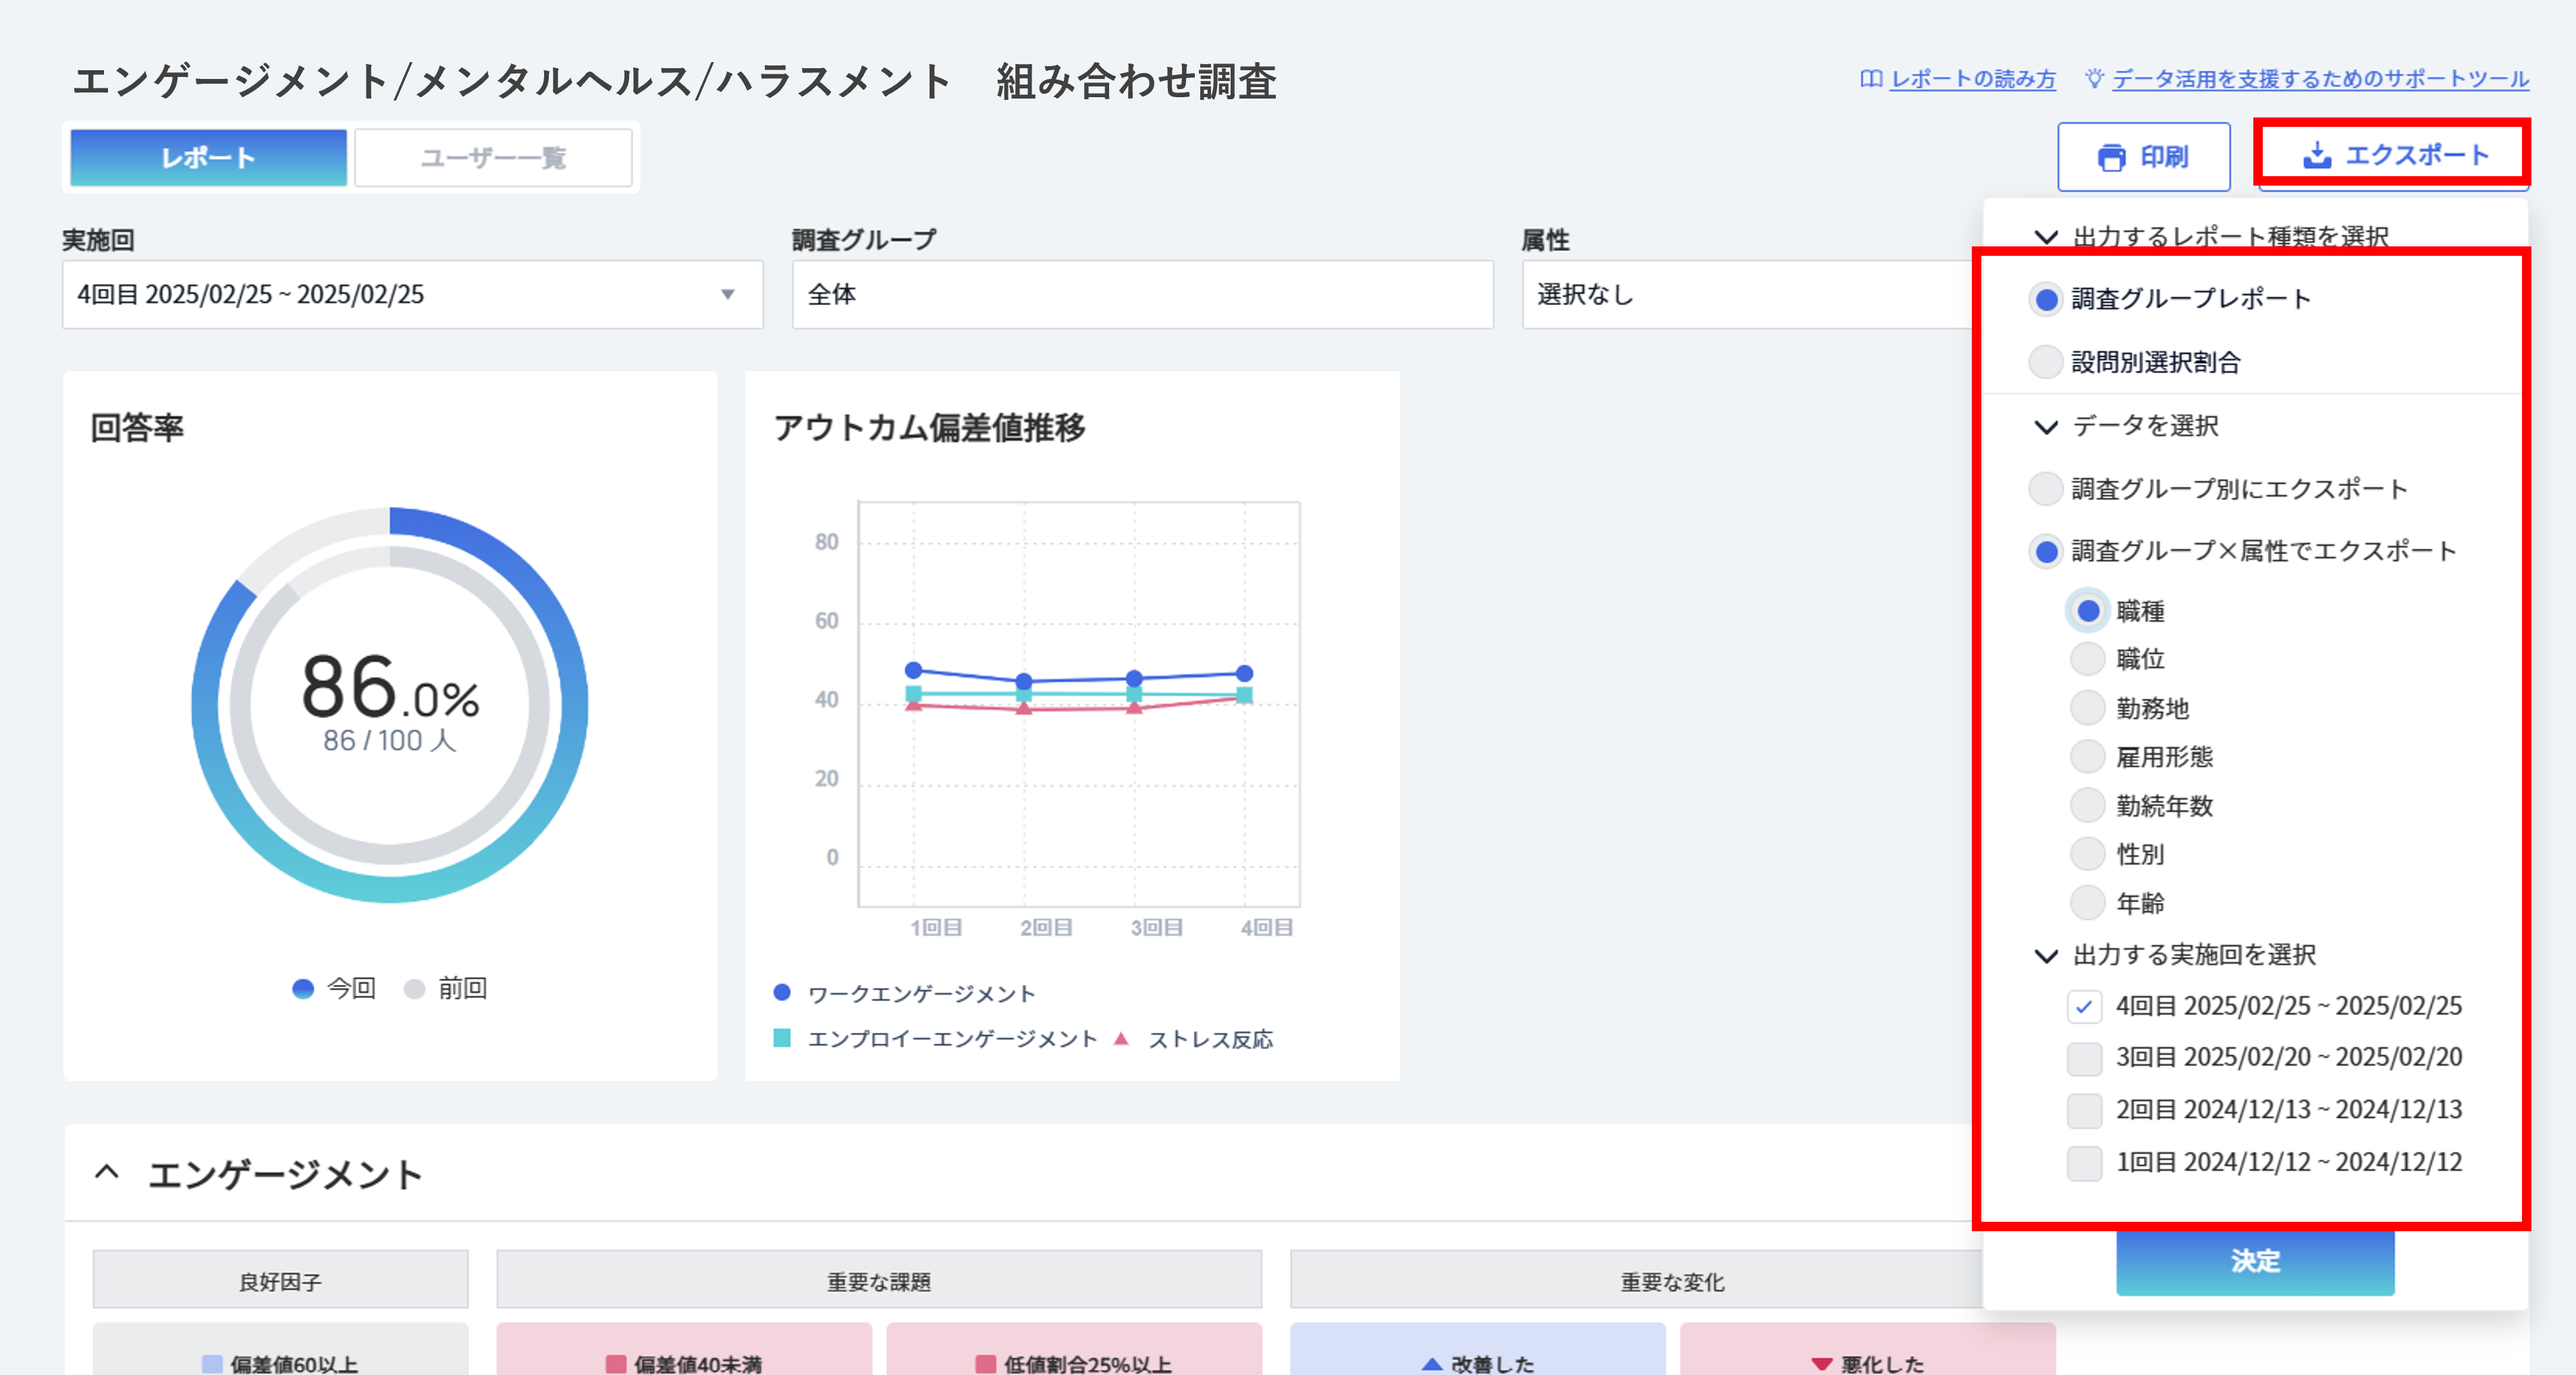Switch to the ユーザー一覧 tab
Viewport: 2576px width, 1375px height.
(493, 157)
